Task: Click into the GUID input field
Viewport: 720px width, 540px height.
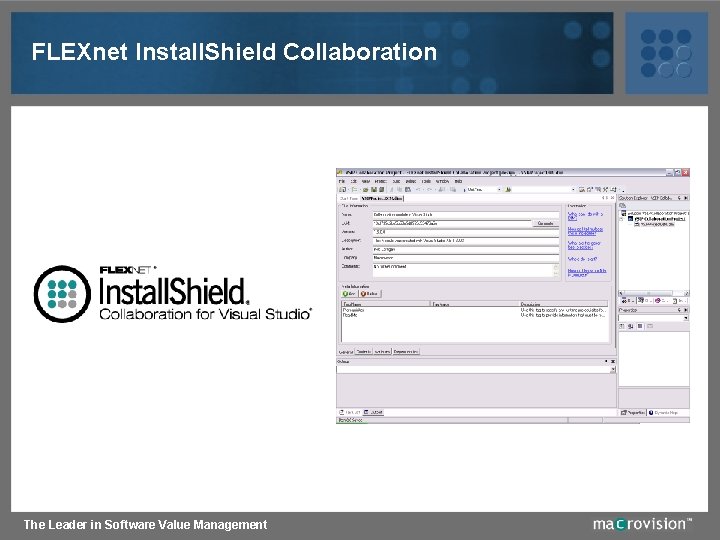Action: pos(452,223)
